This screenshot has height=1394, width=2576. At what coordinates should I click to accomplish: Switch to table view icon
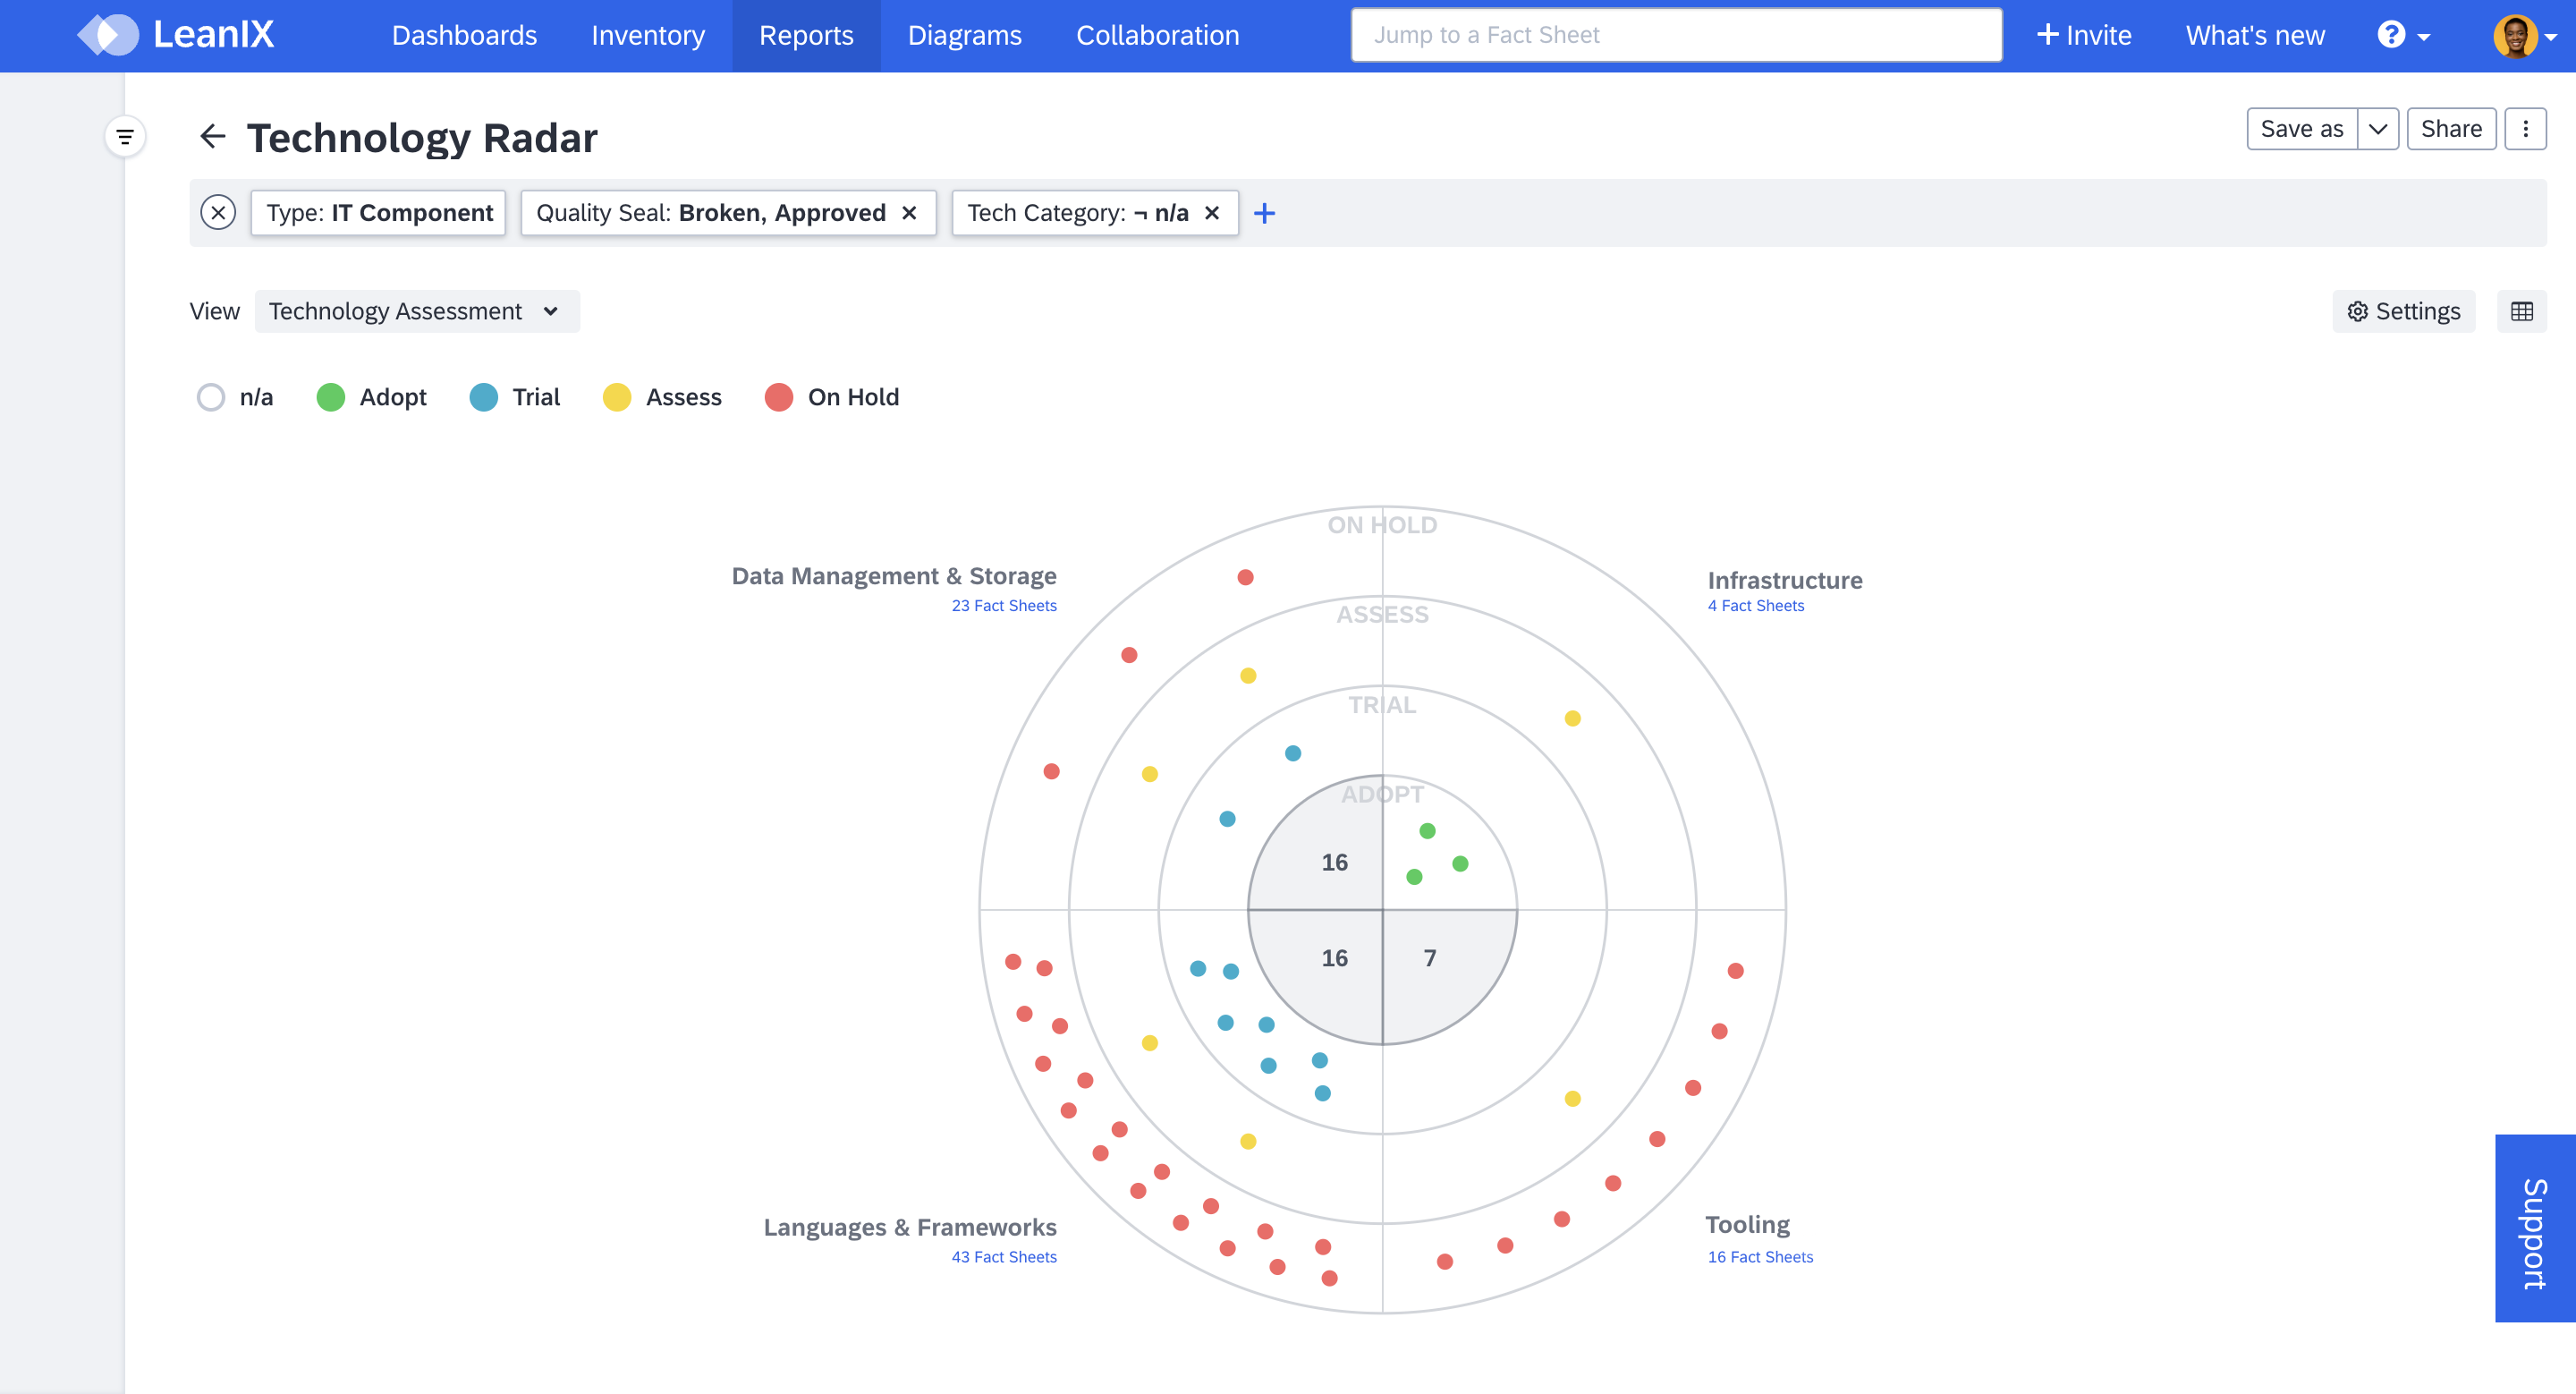tap(2521, 311)
